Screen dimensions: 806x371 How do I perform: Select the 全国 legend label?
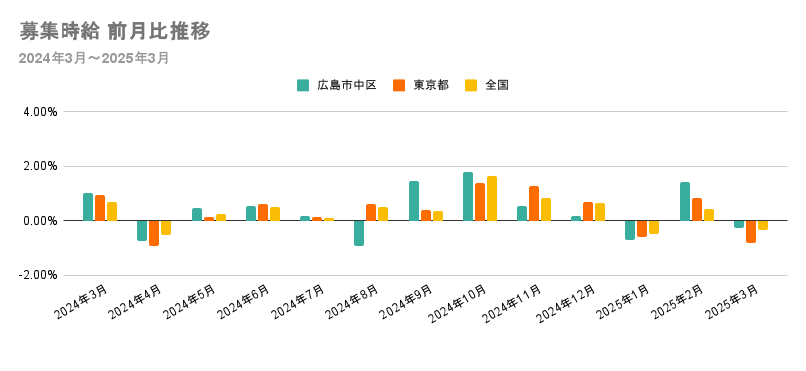click(497, 85)
